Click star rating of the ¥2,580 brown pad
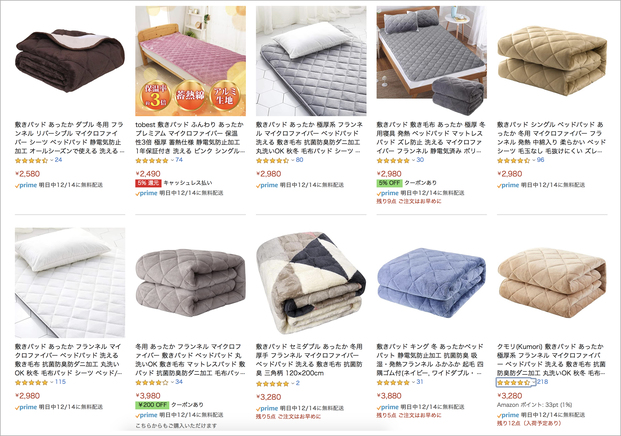Viewport: 621px width, 436px height. pyautogui.click(x=31, y=160)
